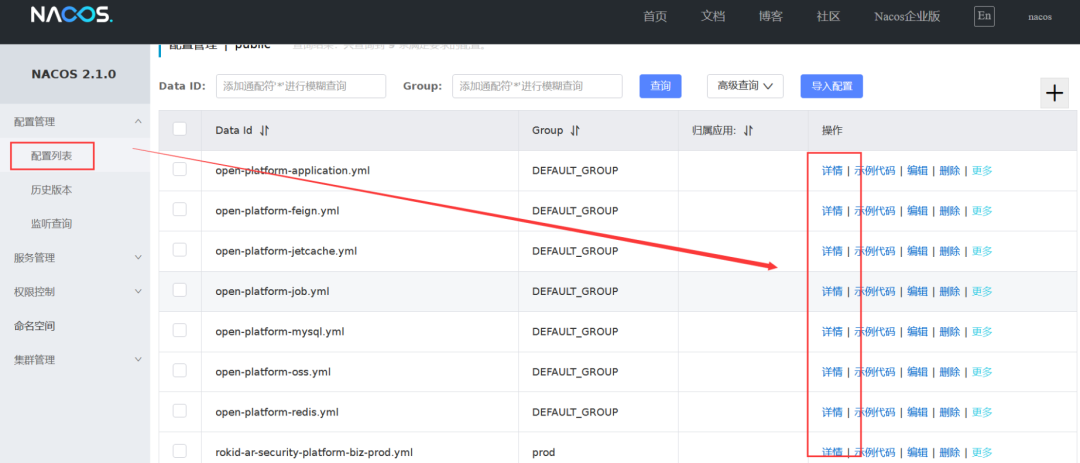Click 编辑 for open-platform-feign.yml
The image size is (1080, 463).
click(917, 211)
